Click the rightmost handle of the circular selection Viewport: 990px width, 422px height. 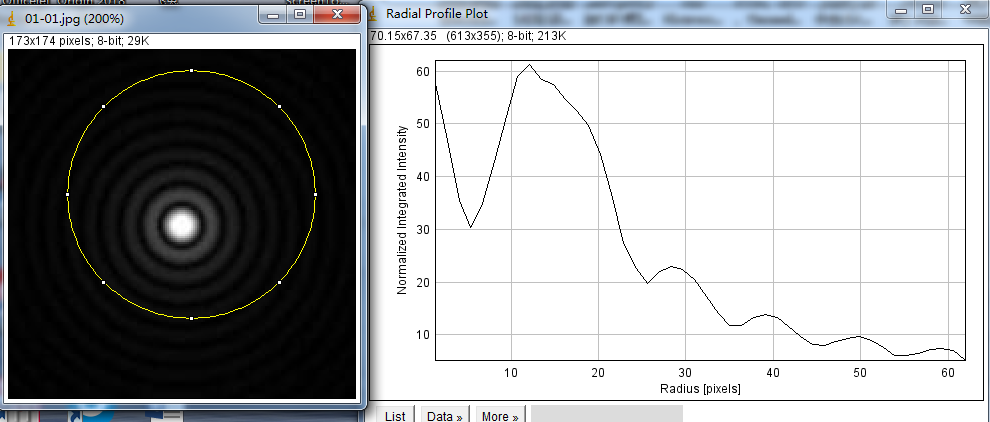[x=315, y=194]
